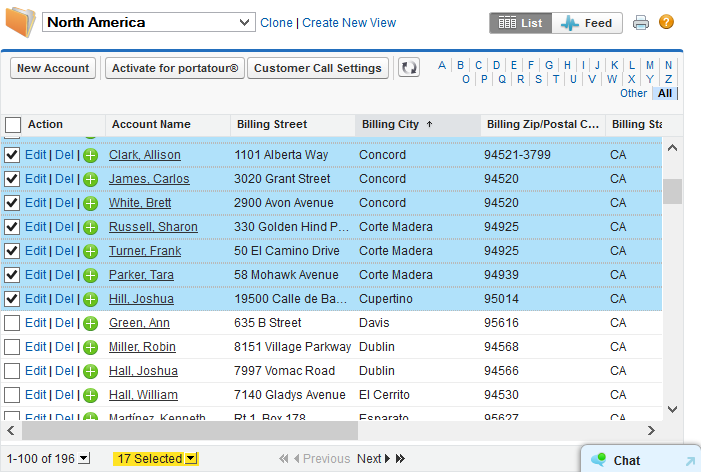Click green plus icon beside Green, Ann

[x=90, y=323]
